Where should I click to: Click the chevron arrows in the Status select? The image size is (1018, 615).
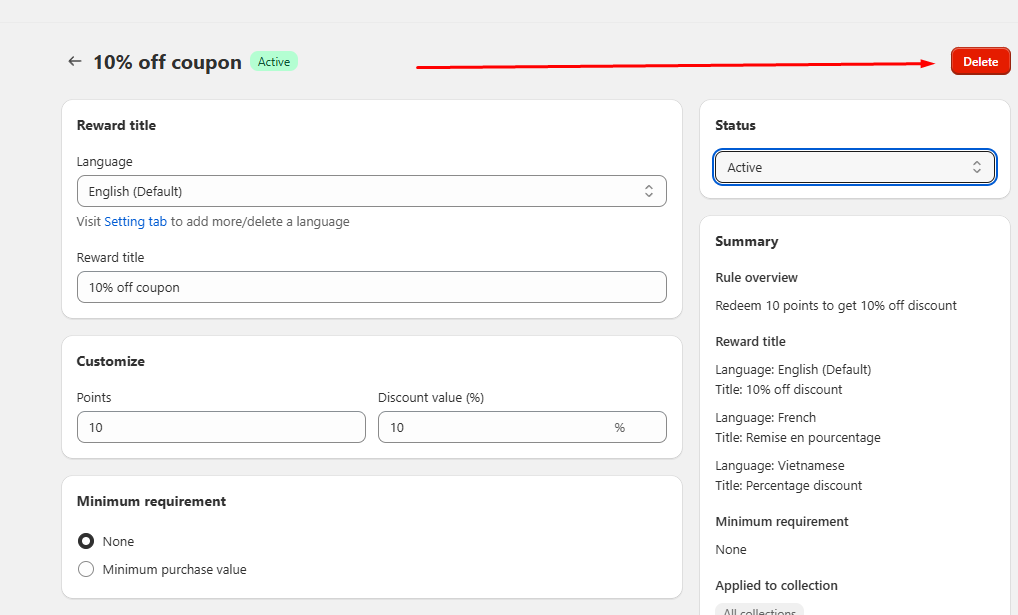coord(976,168)
